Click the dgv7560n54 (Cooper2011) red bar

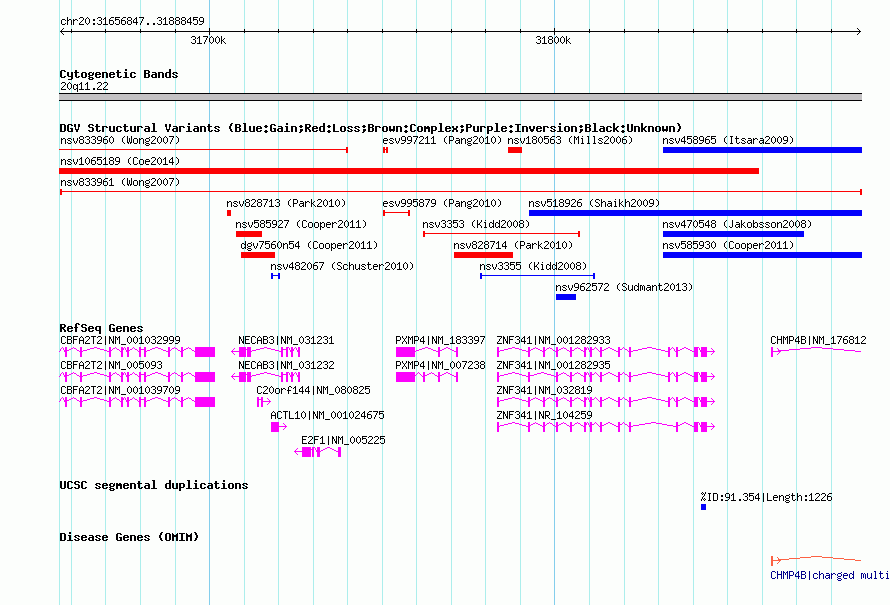click(x=258, y=255)
